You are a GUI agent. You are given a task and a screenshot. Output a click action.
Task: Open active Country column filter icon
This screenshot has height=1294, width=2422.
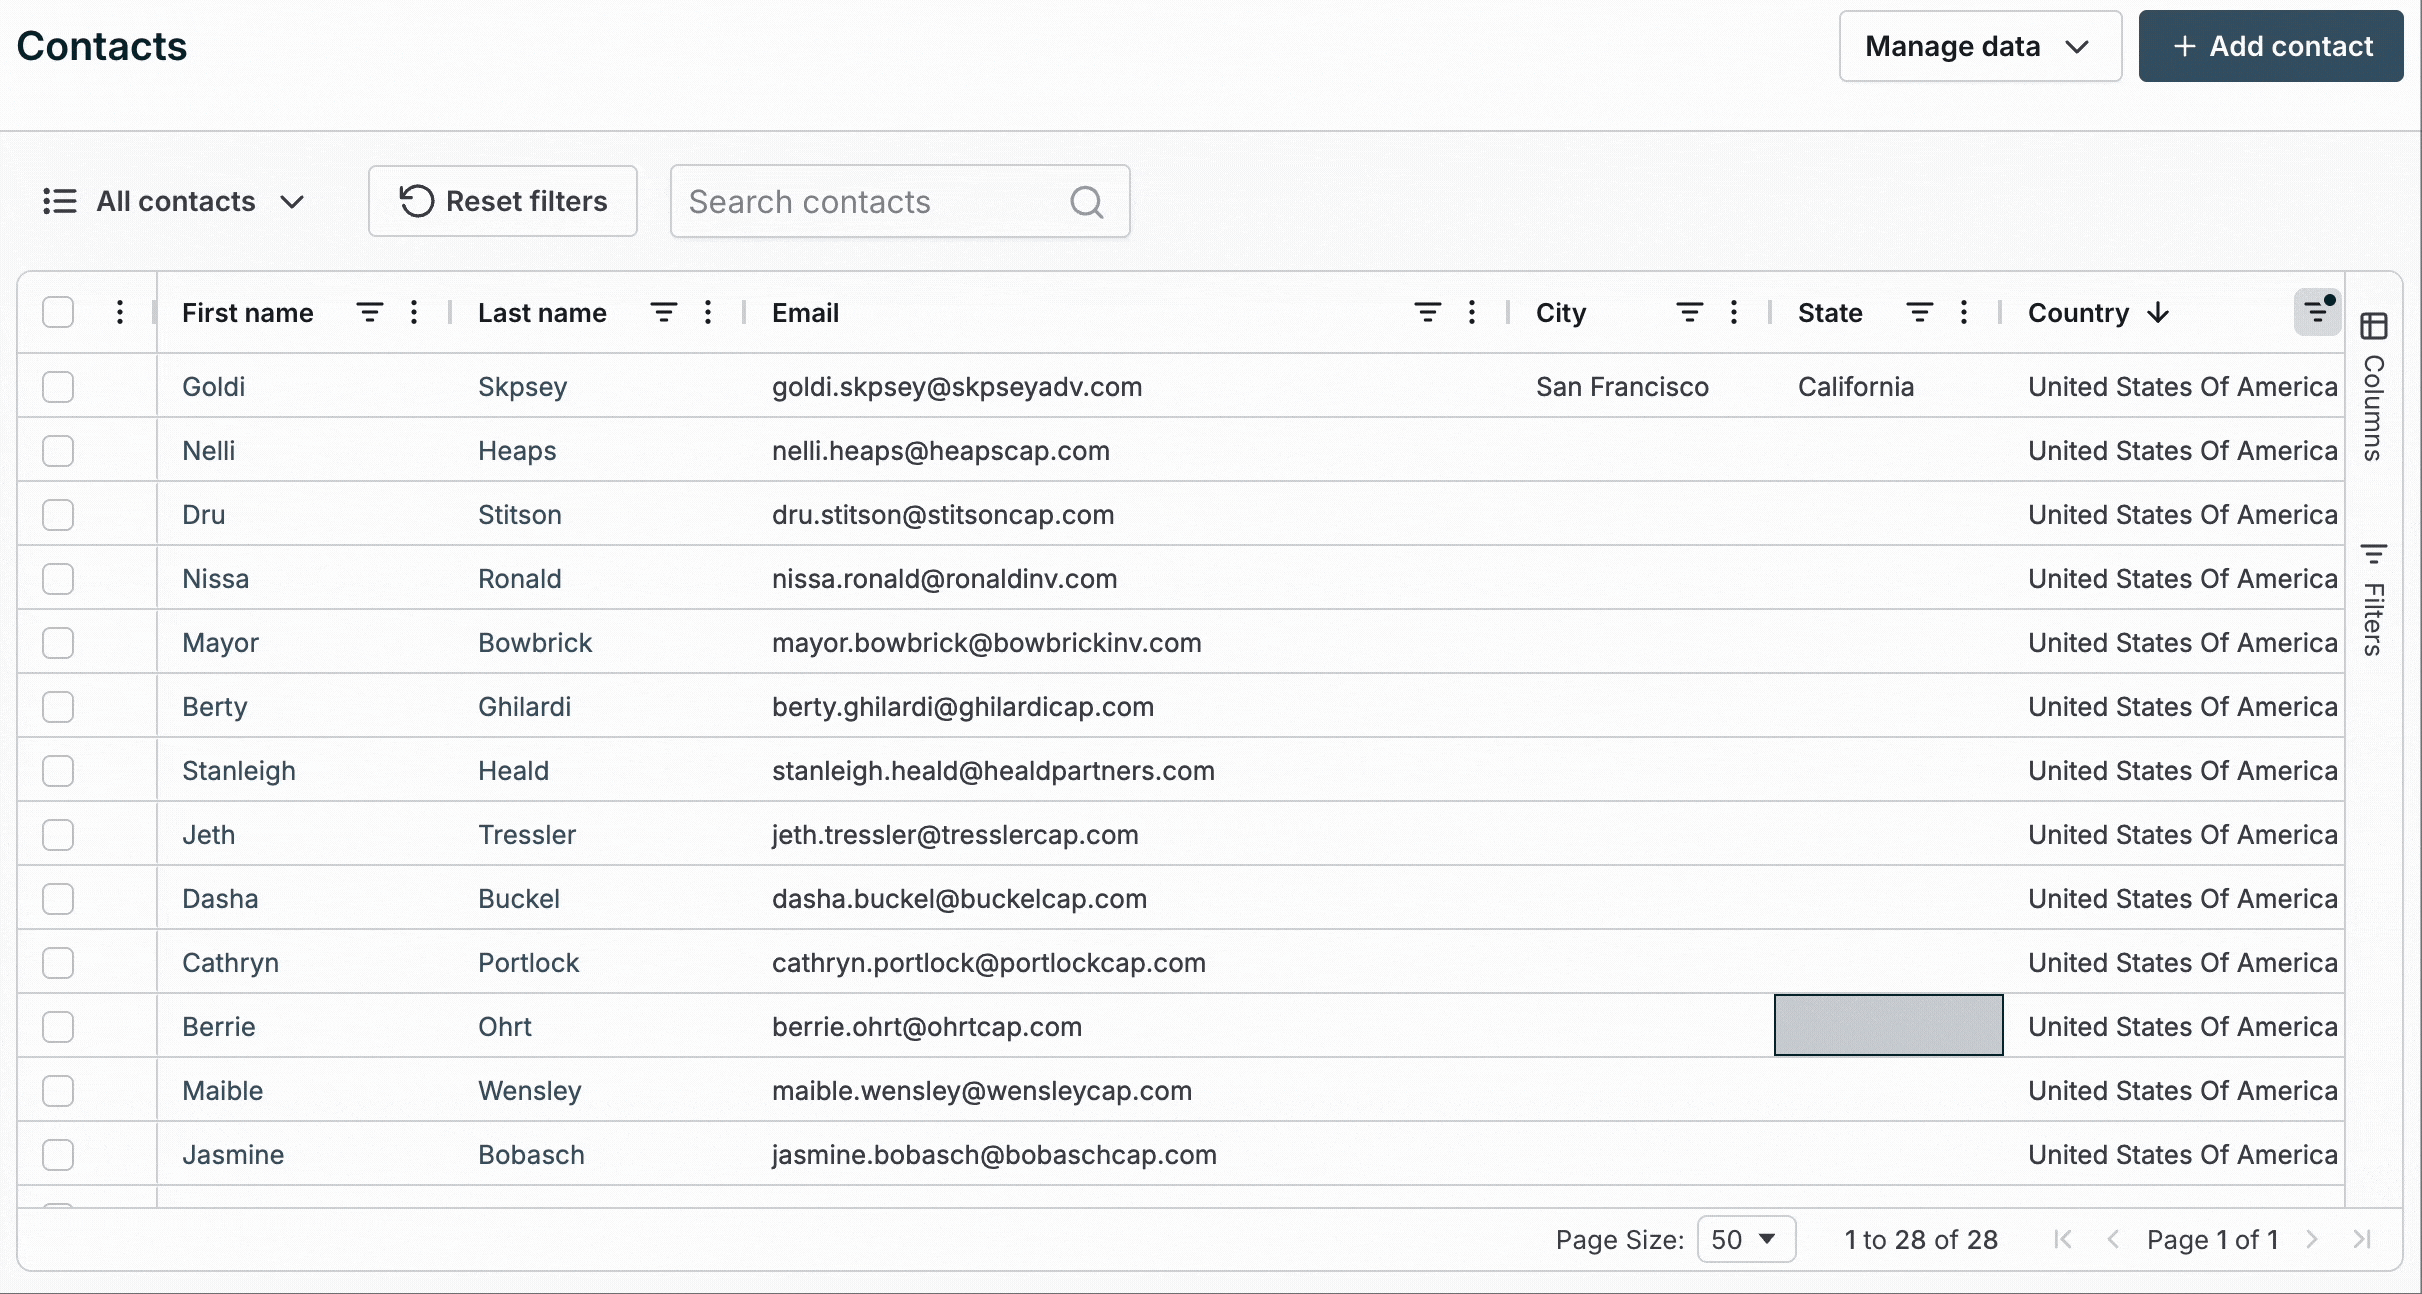pyautogui.click(x=2317, y=313)
